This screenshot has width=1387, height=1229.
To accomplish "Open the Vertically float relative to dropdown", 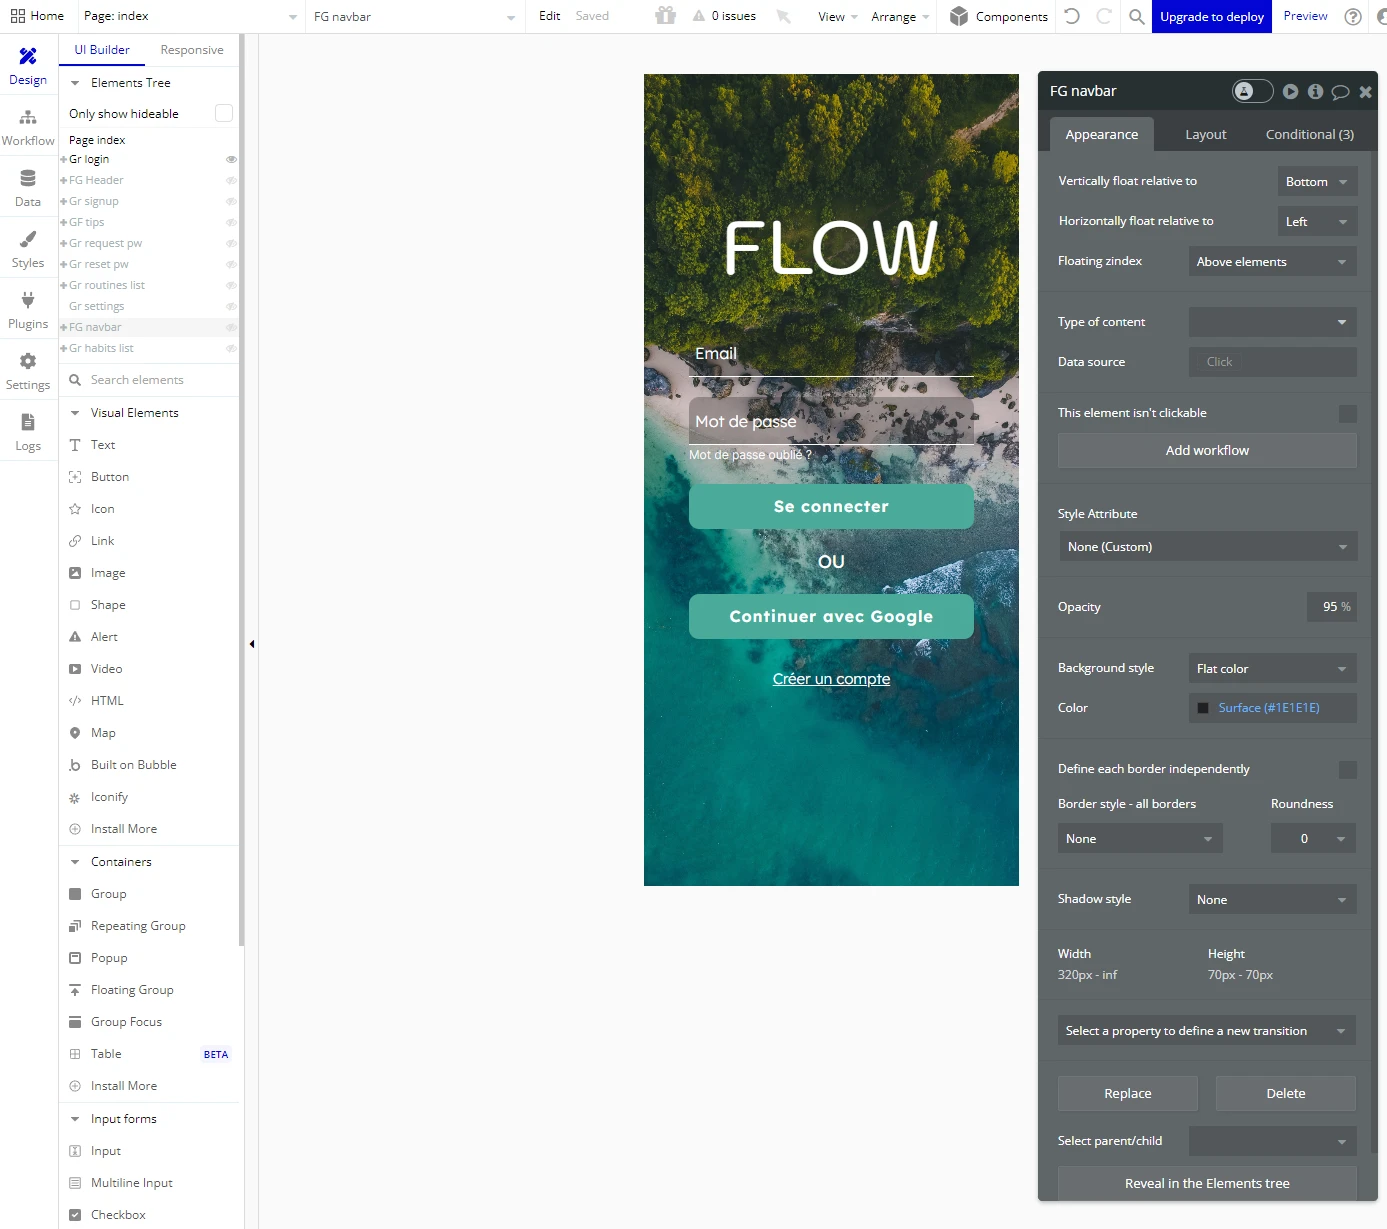I will [1317, 182].
